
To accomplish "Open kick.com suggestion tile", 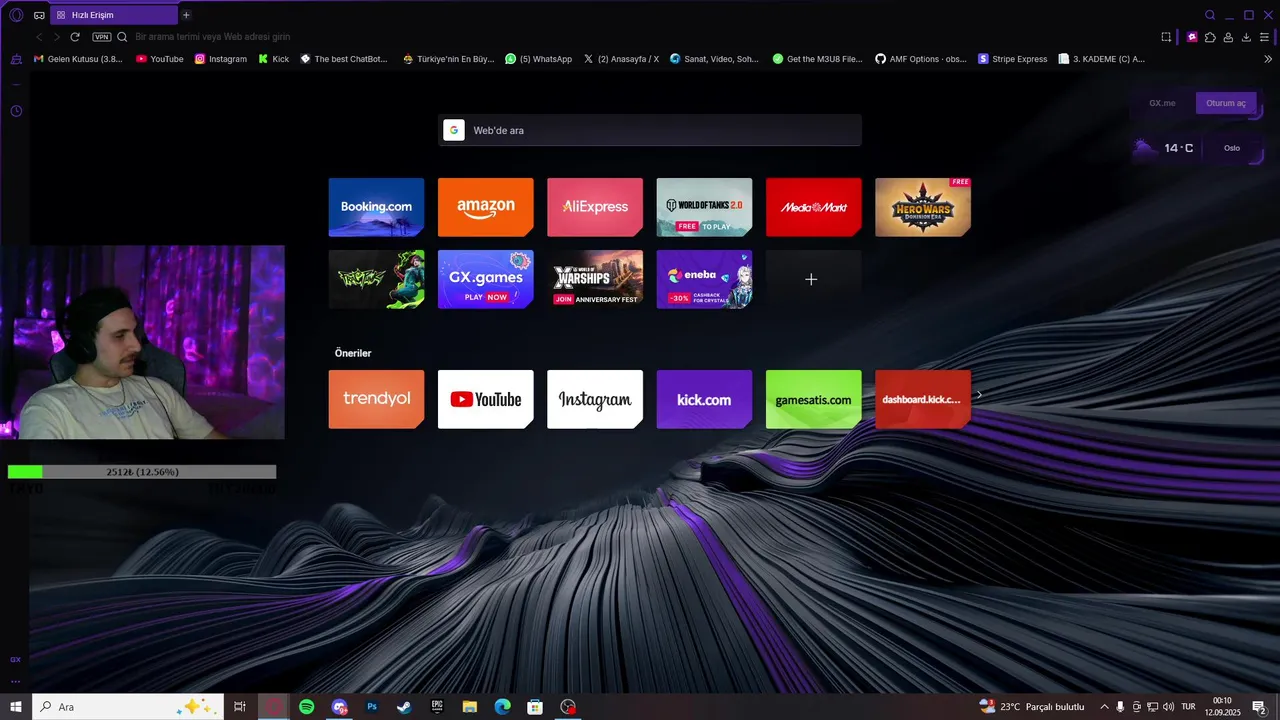I will click(x=704, y=399).
